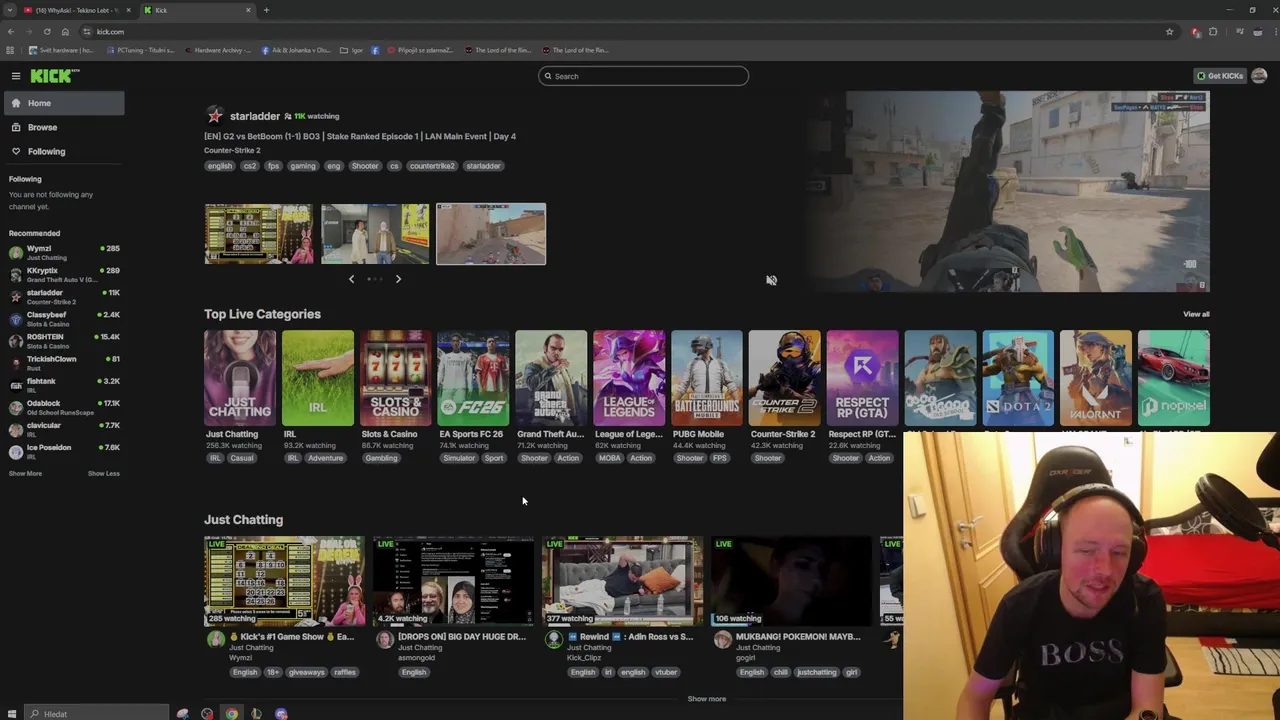Open Respect RP (GTA) category card

[x=863, y=378]
